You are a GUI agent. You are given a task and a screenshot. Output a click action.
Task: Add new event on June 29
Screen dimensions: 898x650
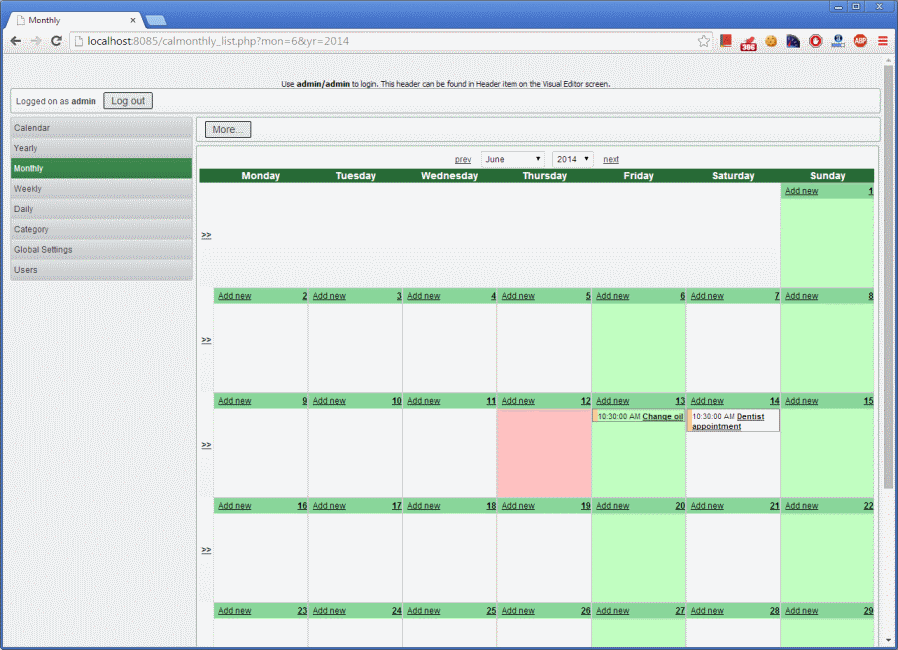click(801, 610)
